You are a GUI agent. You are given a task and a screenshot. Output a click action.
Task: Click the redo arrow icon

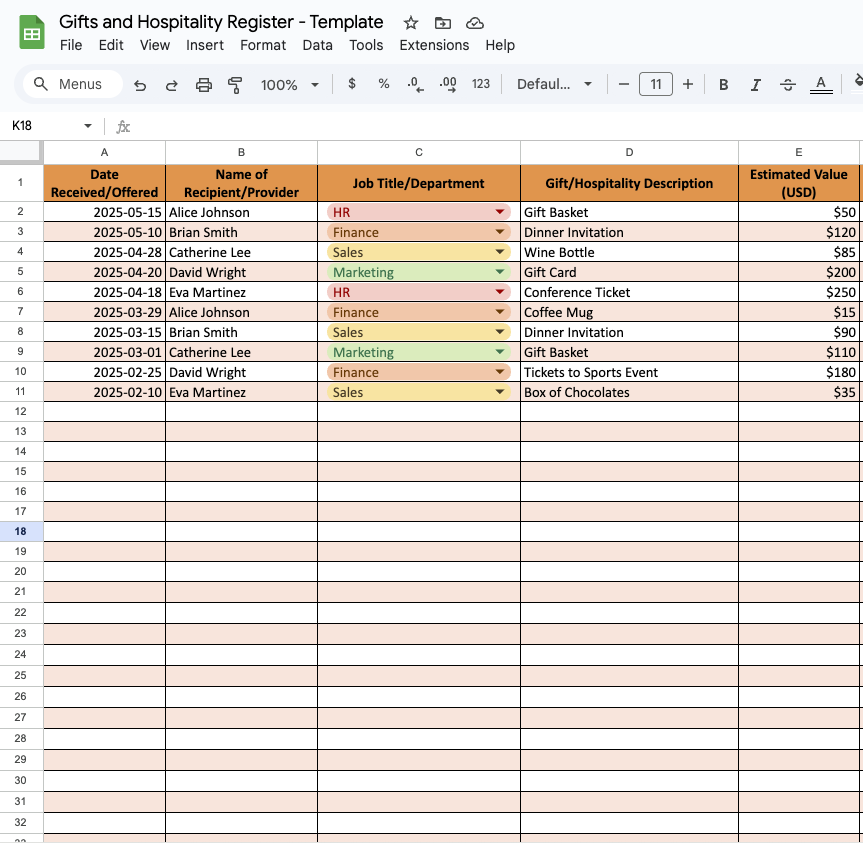point(171,85)
